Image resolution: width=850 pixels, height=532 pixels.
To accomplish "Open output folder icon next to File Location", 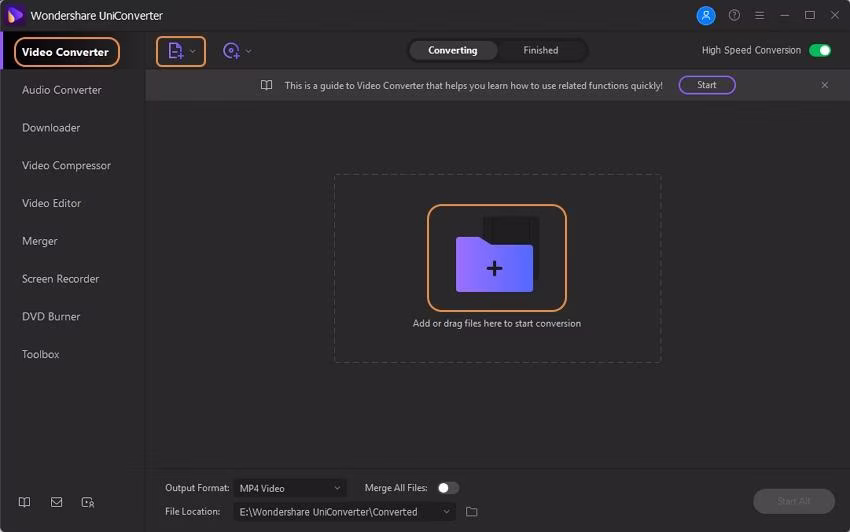I will 472,511.
